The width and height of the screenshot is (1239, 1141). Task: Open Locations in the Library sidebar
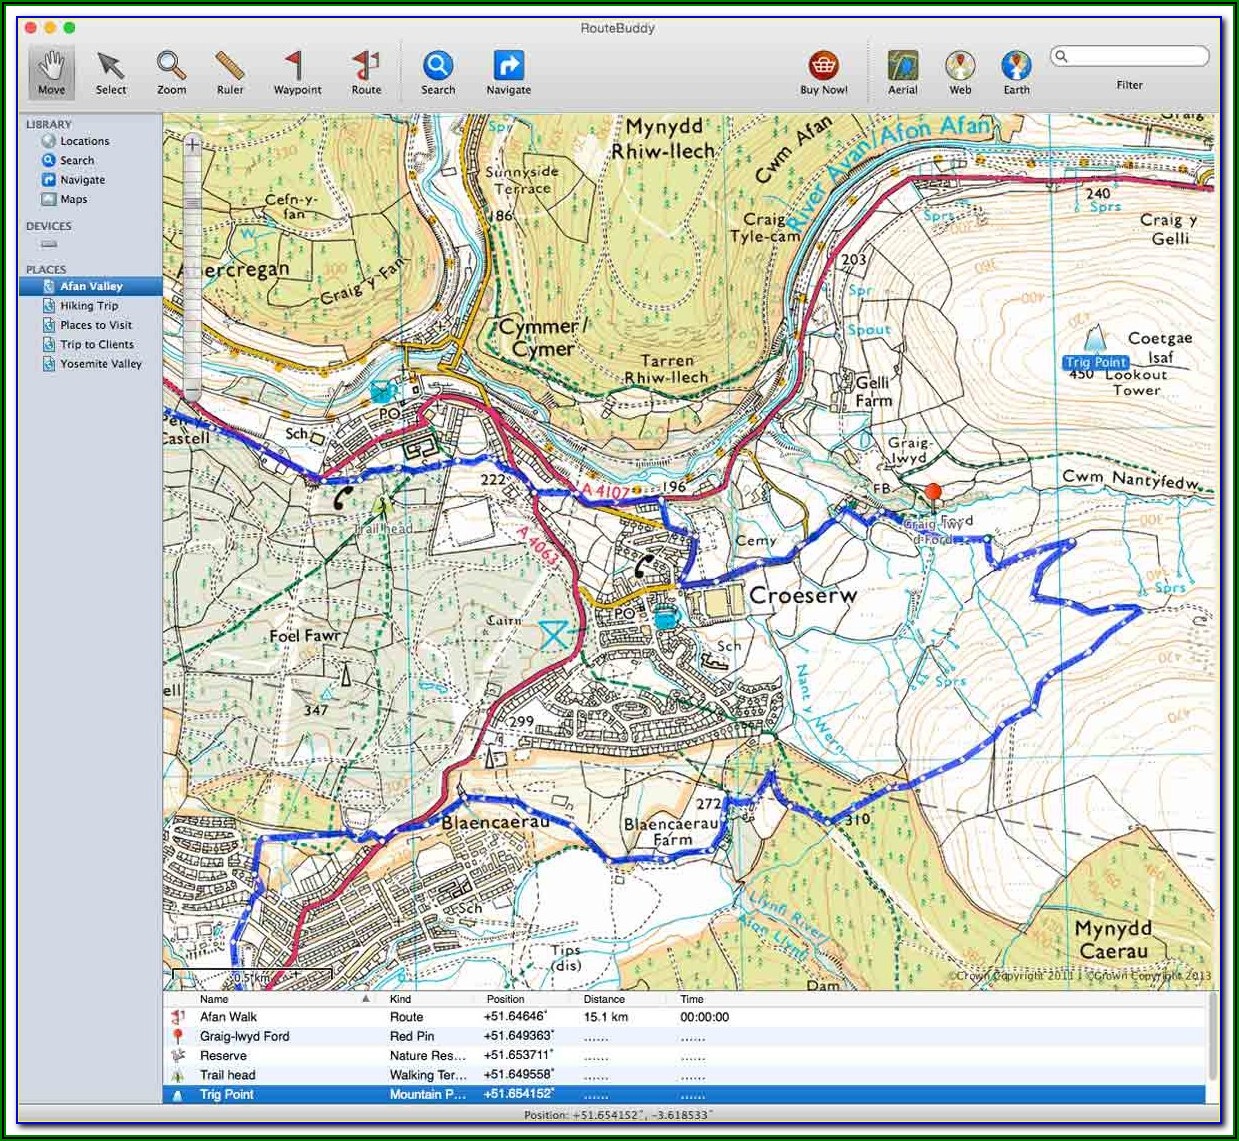pyautogui.click(x=84, y=141)
